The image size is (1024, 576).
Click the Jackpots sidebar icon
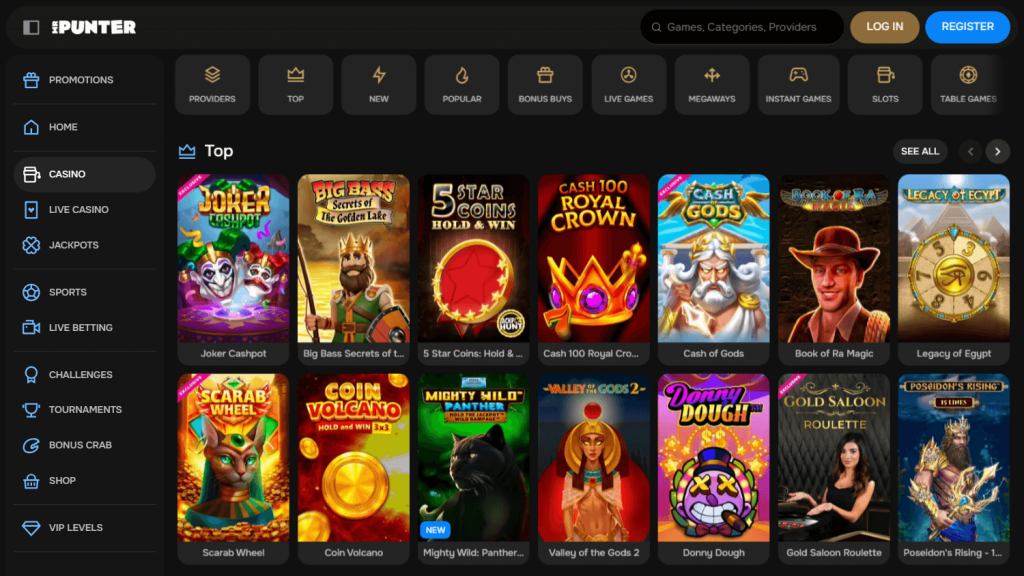pos(31,245)
